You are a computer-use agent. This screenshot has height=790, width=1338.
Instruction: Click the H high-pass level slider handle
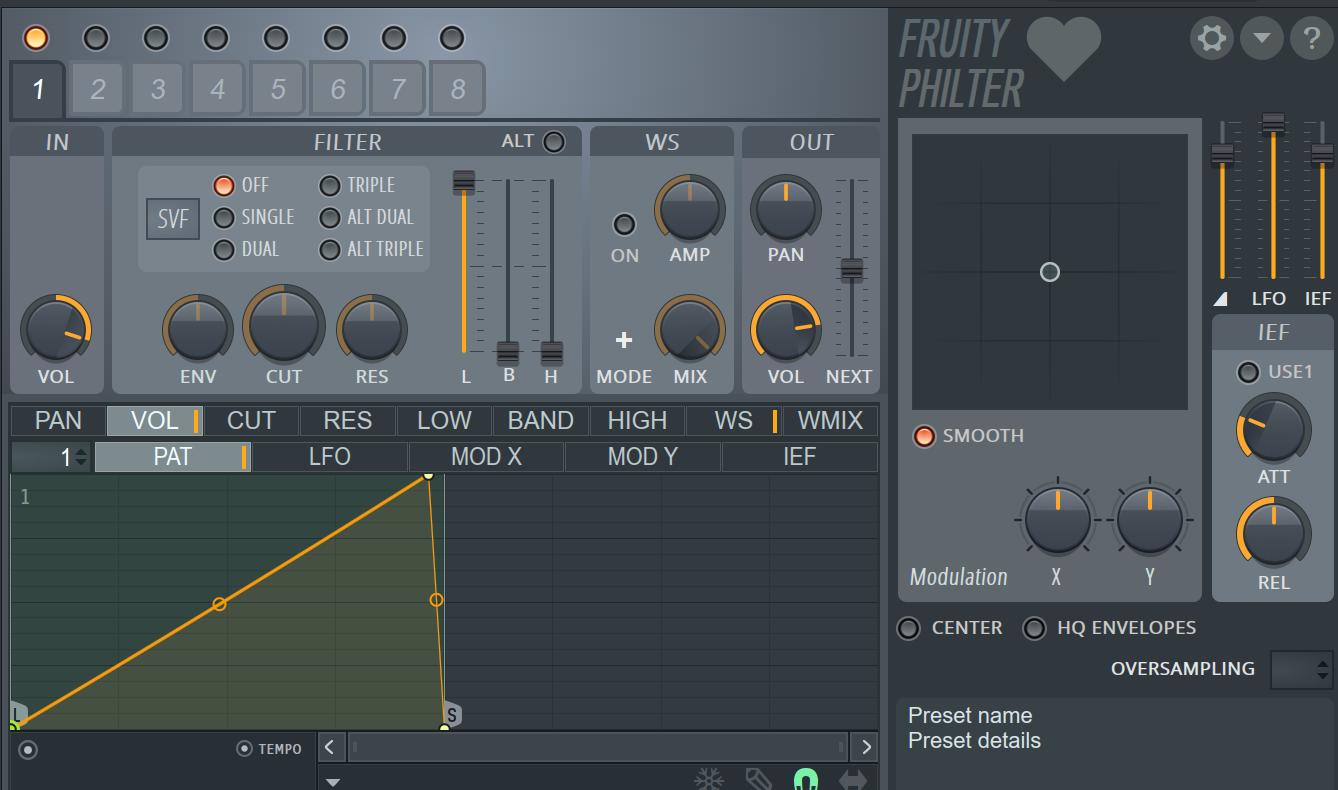point(552,353)
